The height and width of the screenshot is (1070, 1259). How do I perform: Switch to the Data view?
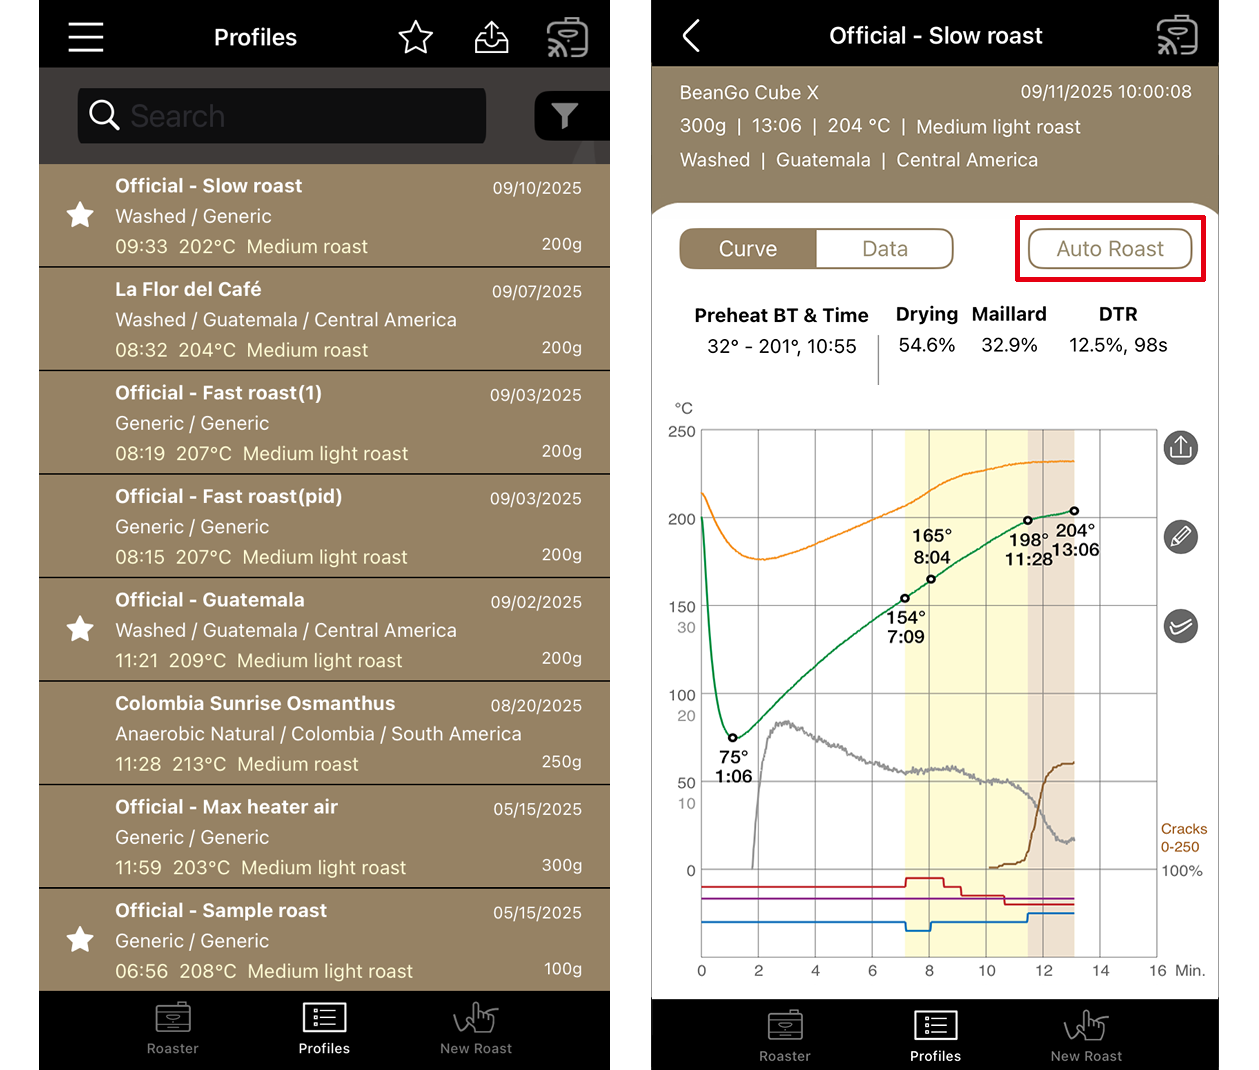point(884,249)
